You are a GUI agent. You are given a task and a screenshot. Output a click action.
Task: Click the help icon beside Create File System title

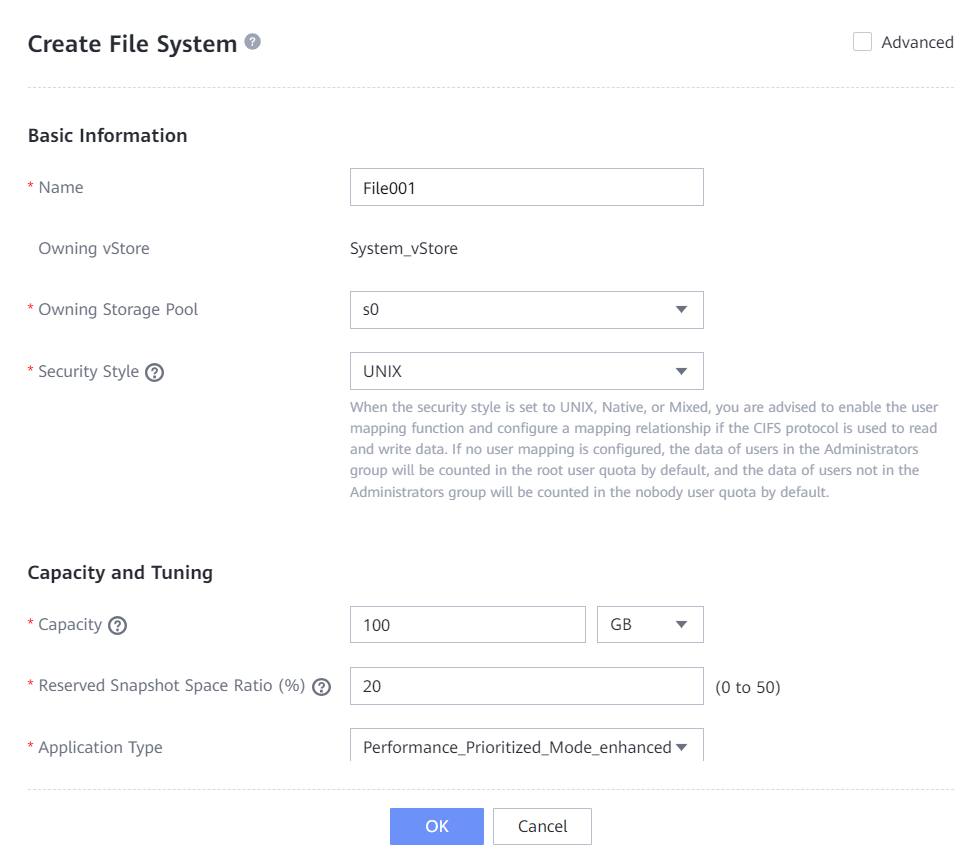[253, 42]
